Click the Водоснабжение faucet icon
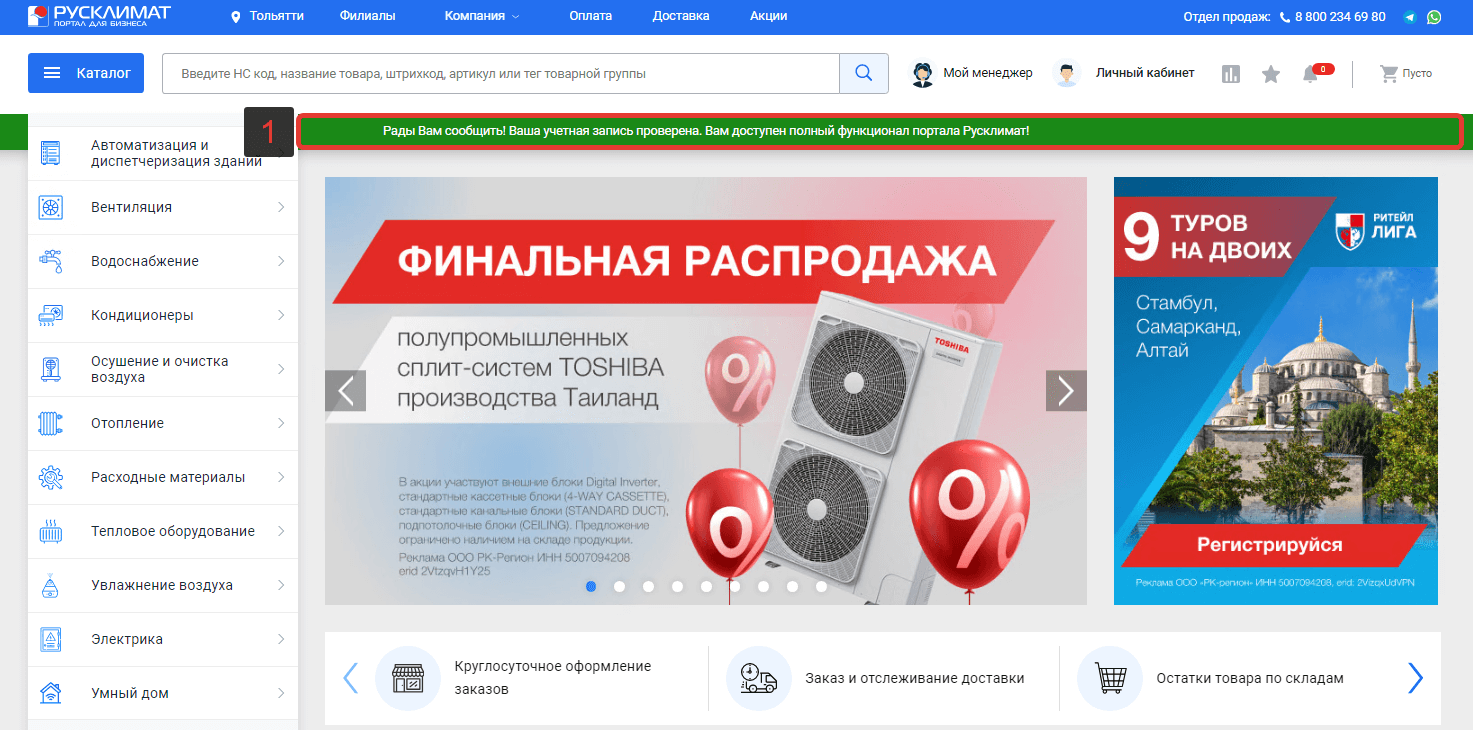 [50, 261]
